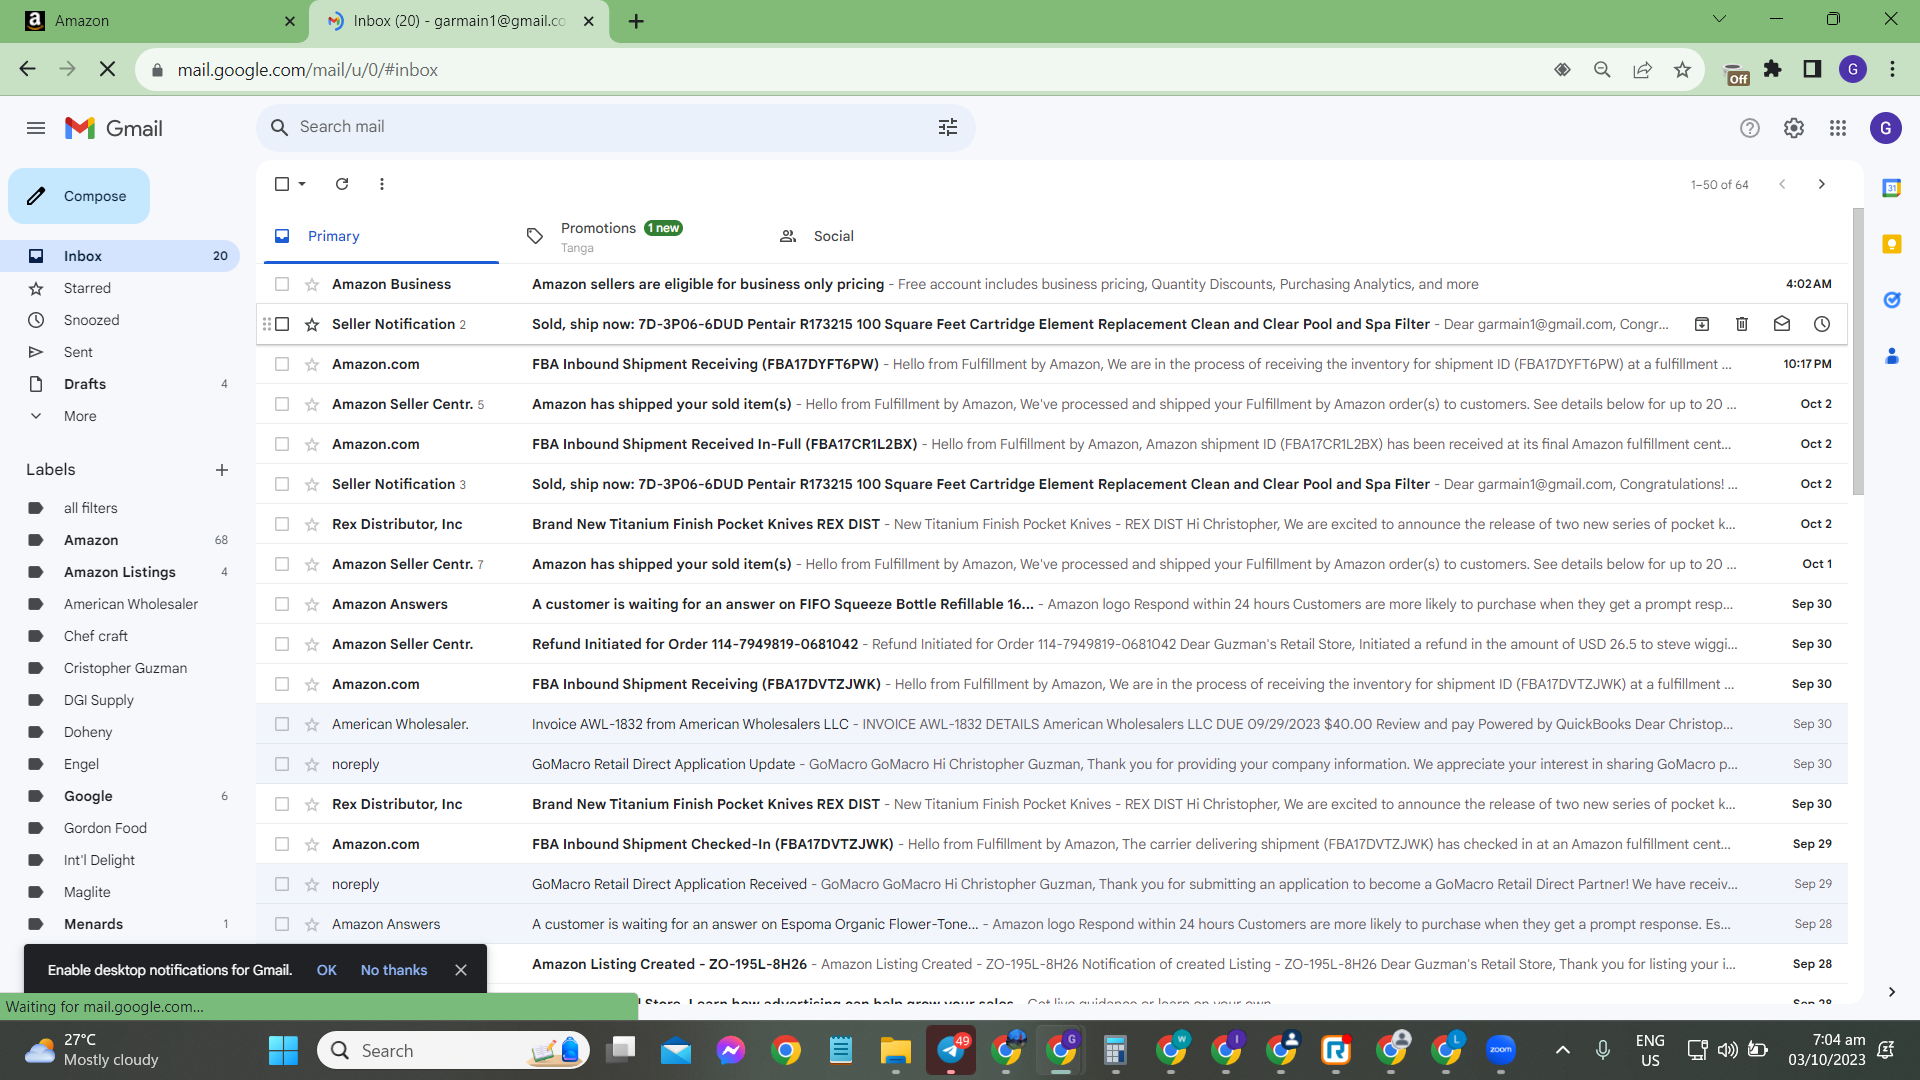
Task: Archive the hovered Seller Notification email
Action: pos(1702,324)
